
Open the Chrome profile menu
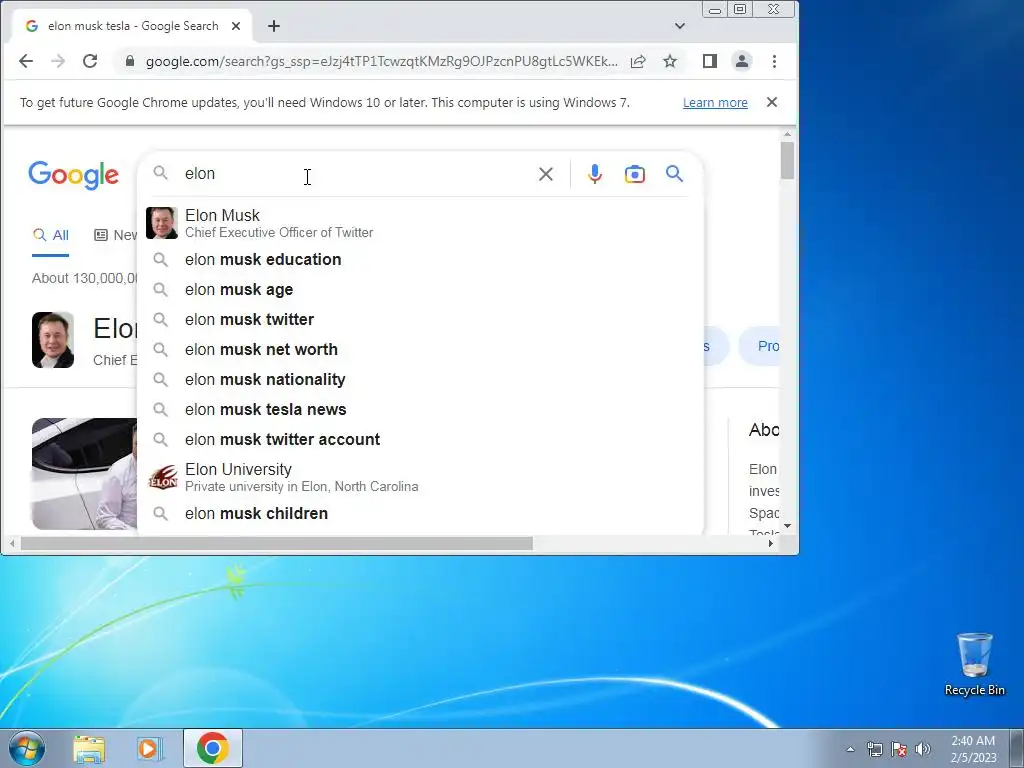point(742,61)
